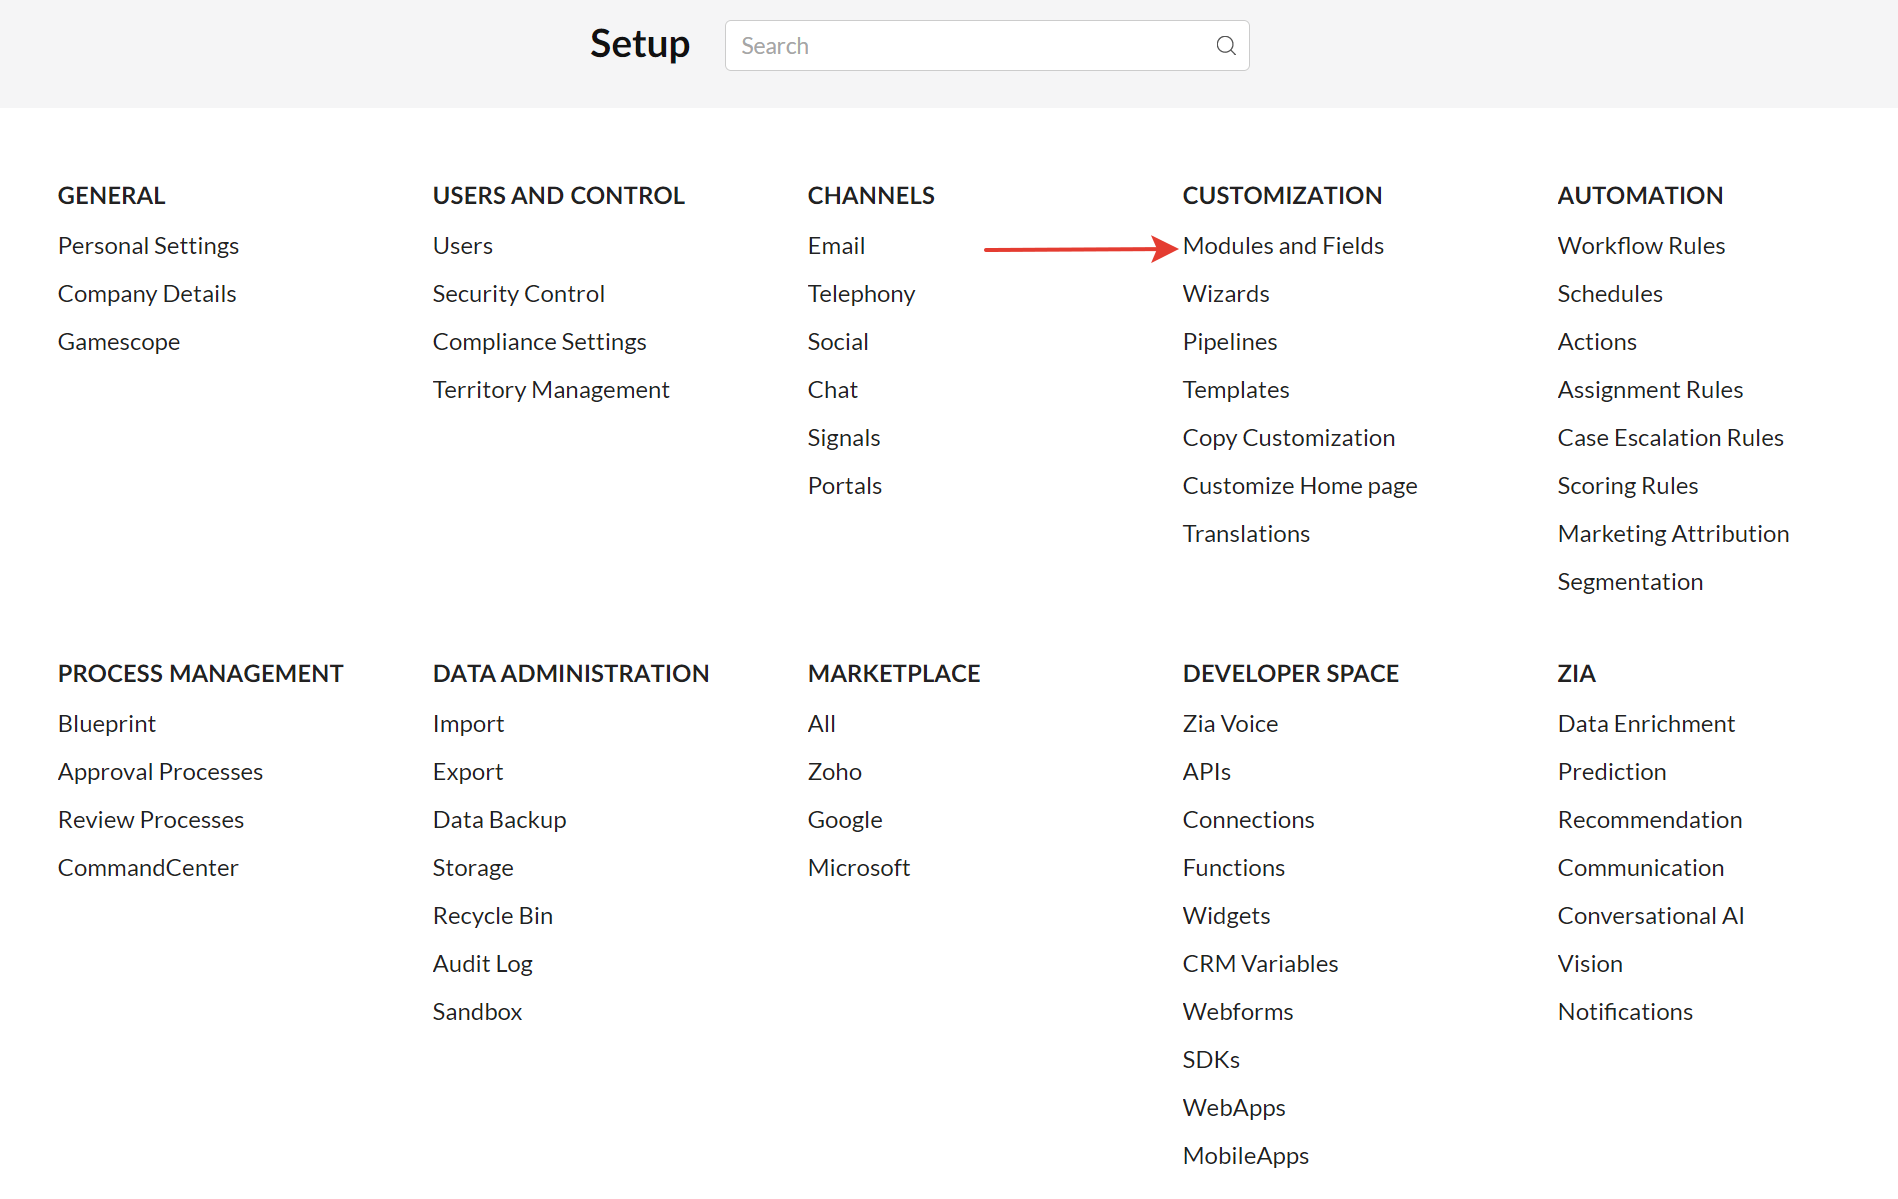The width and height of the screenshot is (1898, 1199).
Task: Open Customize Home page
Action: [x=1299, y=486]
